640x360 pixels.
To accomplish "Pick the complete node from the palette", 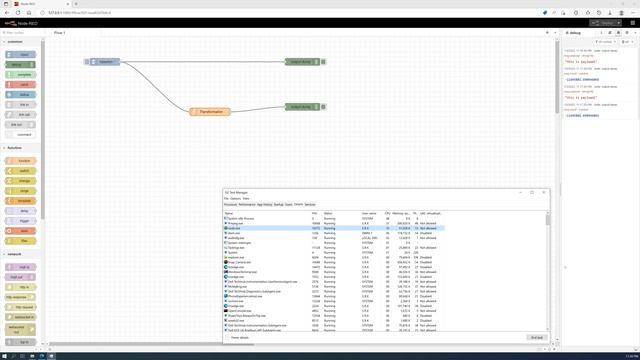I will [x=20, y=75].
